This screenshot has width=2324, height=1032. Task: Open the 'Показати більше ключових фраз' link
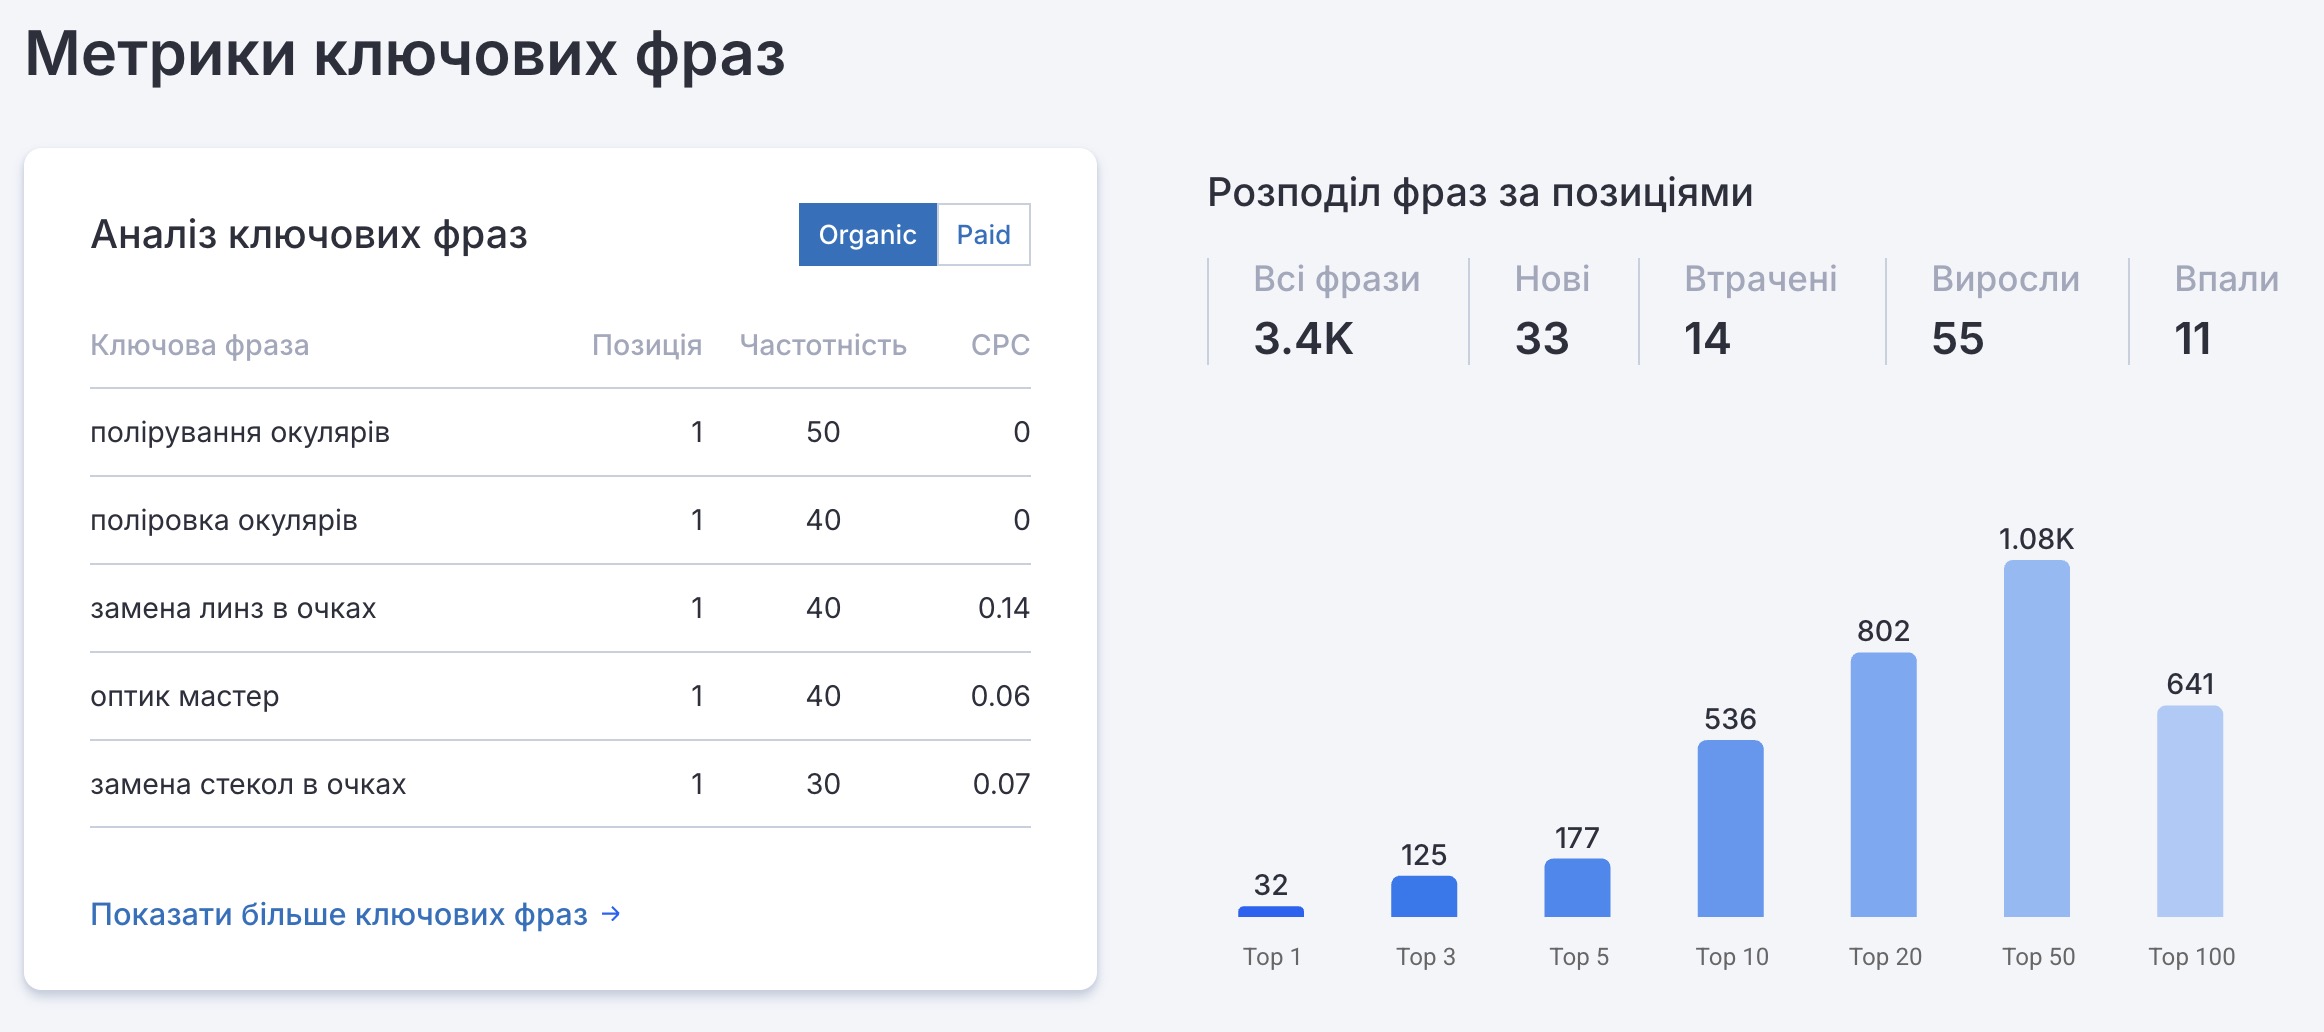click(339, 914)
